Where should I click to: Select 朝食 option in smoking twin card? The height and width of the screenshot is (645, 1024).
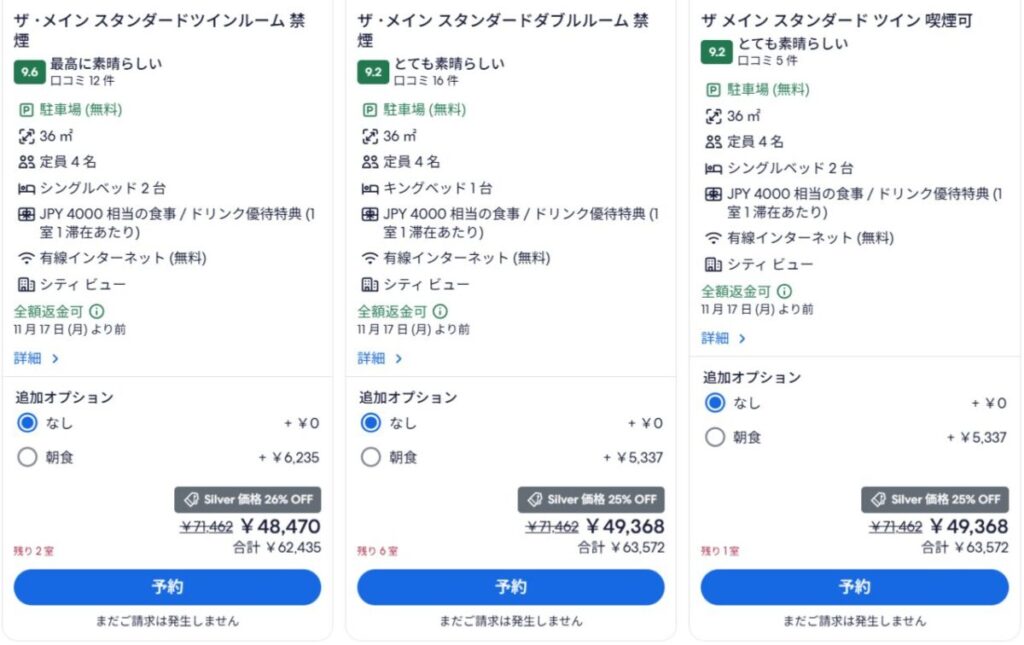pos(715,437)
